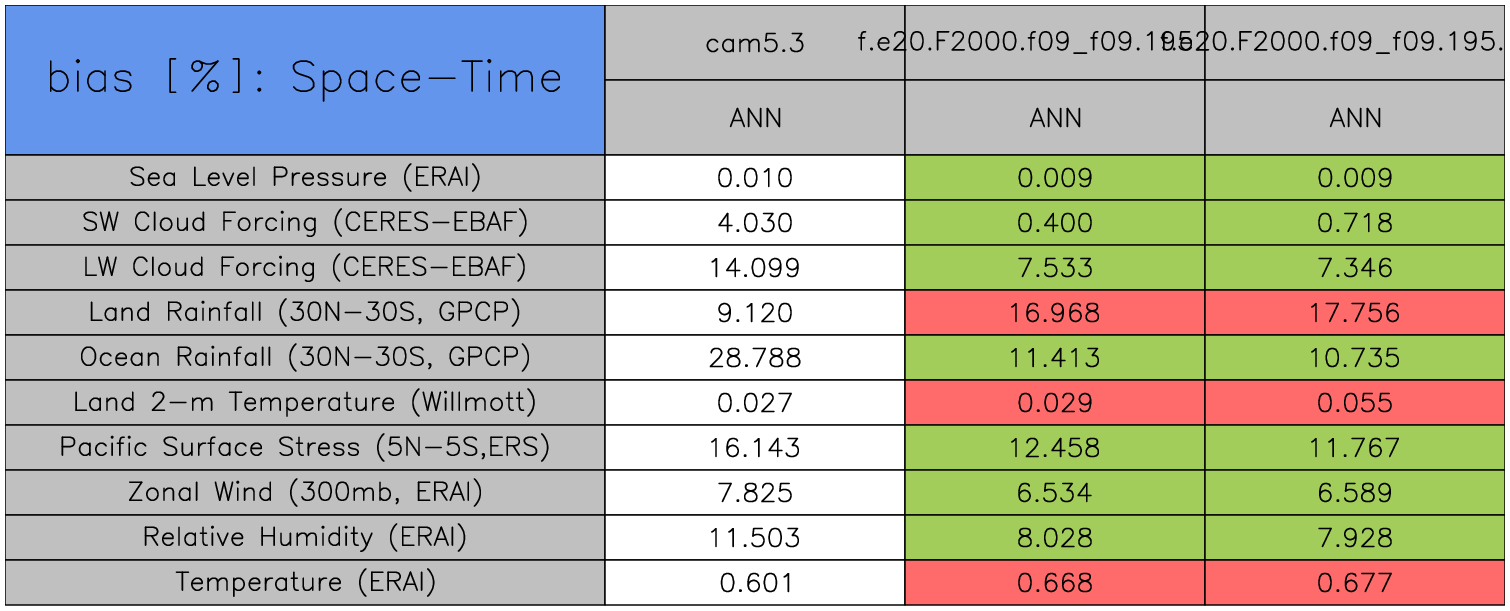Click the Land Rainfall (30N-30S, GPCP) label
This screenshot has height=611, width=1510.
305,313
